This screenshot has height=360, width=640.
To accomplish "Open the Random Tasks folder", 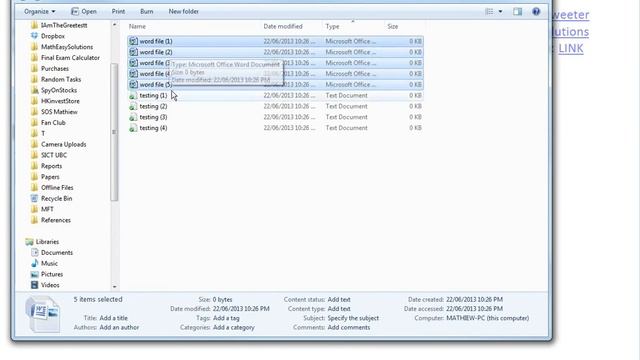I will [61, 79].
